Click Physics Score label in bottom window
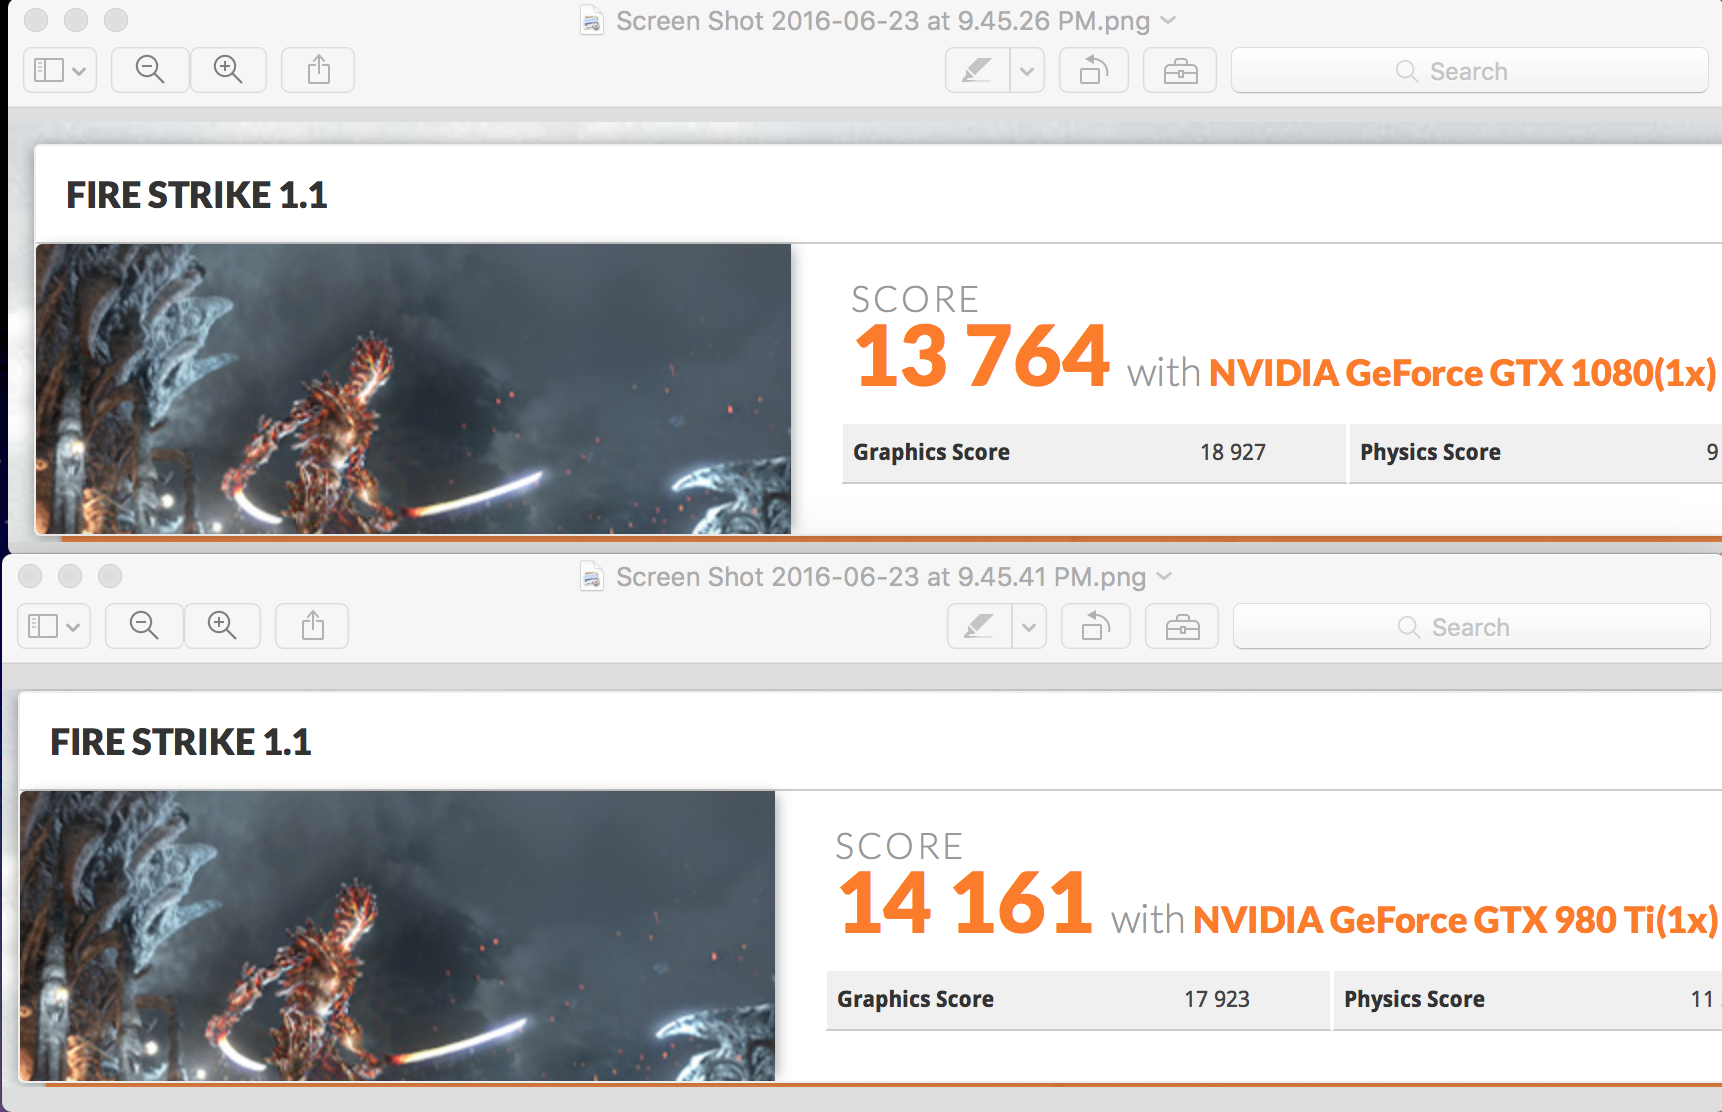1722x1112 pixels. 1414,999
